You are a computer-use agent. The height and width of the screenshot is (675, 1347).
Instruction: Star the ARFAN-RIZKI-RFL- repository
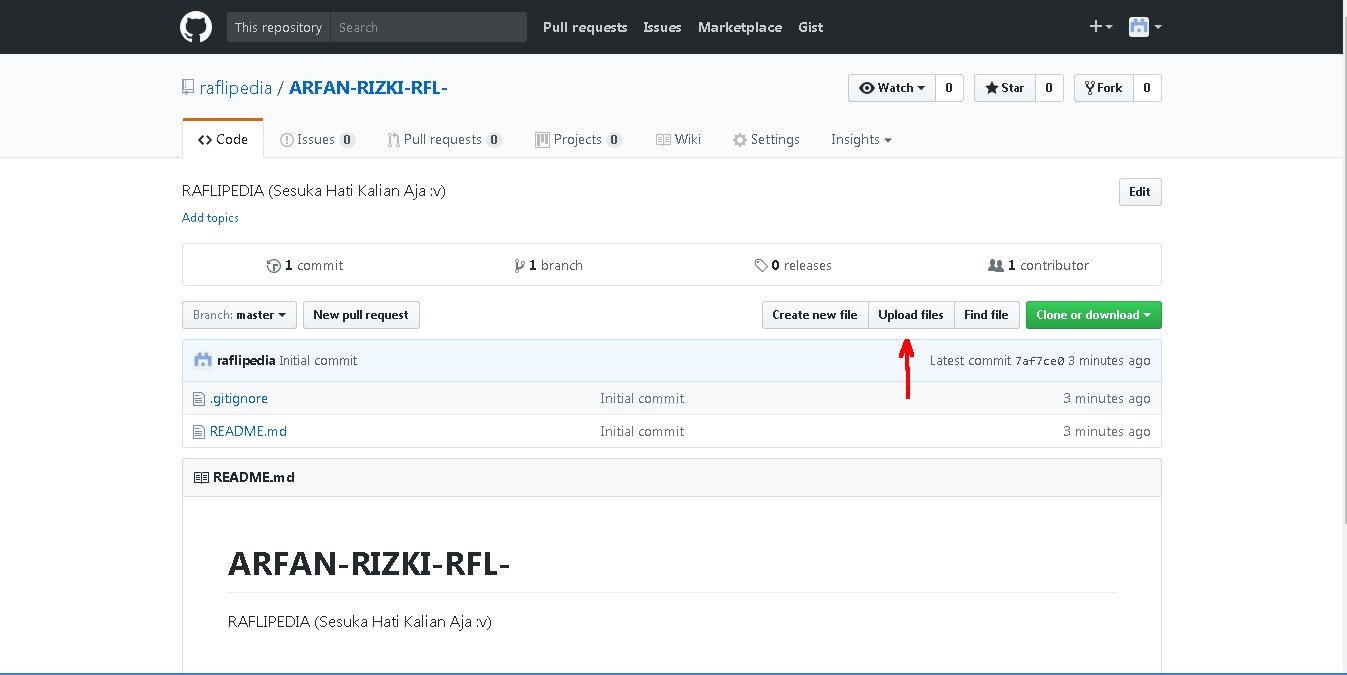pyautogui.click(x=1003, y=88)
